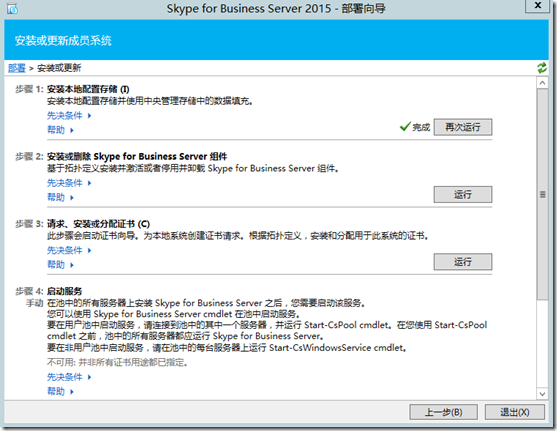Click step 1 title 安装本地配置存储
557x431 pixels.
coord(88,89)
